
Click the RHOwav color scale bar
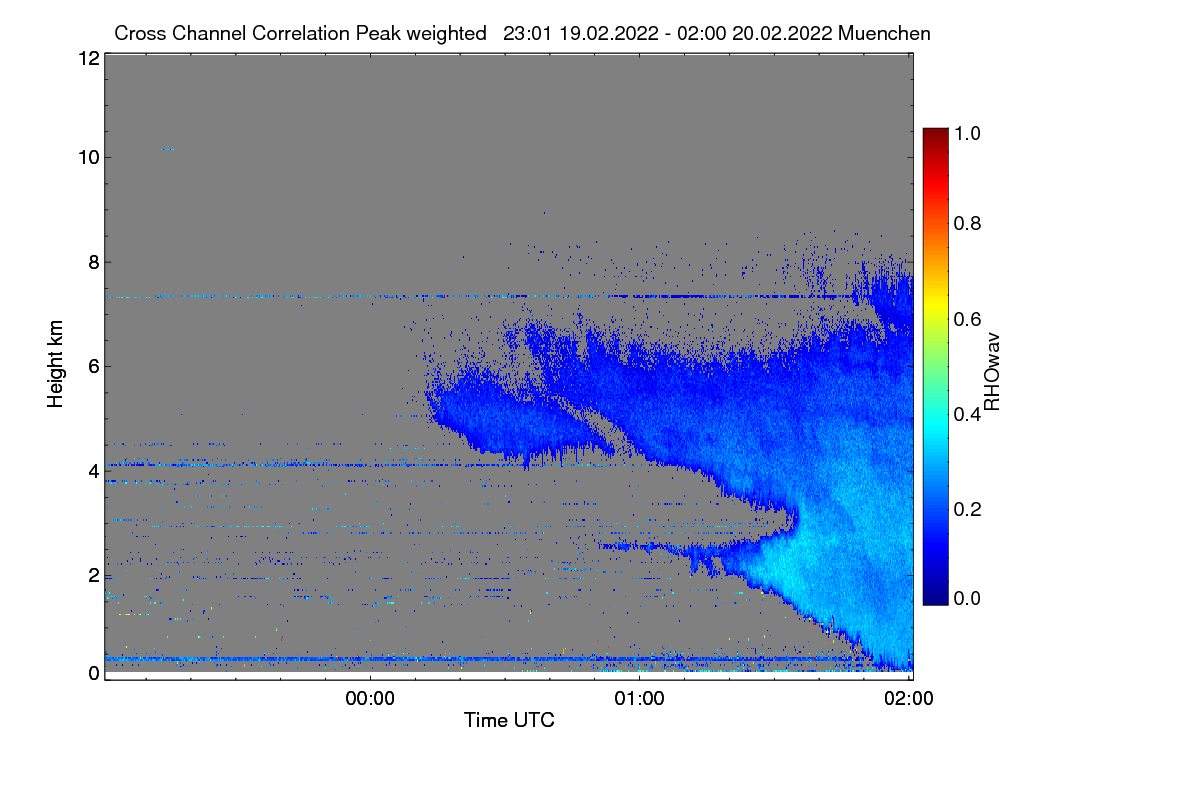coord(935,366)
